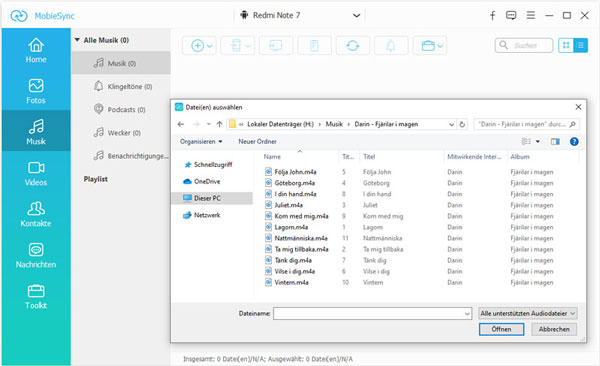Go to the Videos section
The image size is (600, 366).
pos(36,173)
